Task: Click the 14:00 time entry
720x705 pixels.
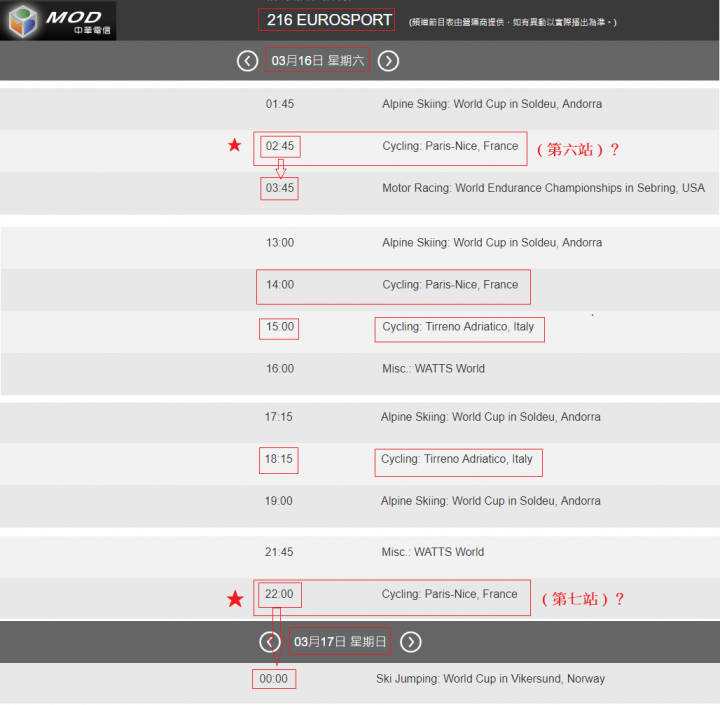Action: click(280, 285)
